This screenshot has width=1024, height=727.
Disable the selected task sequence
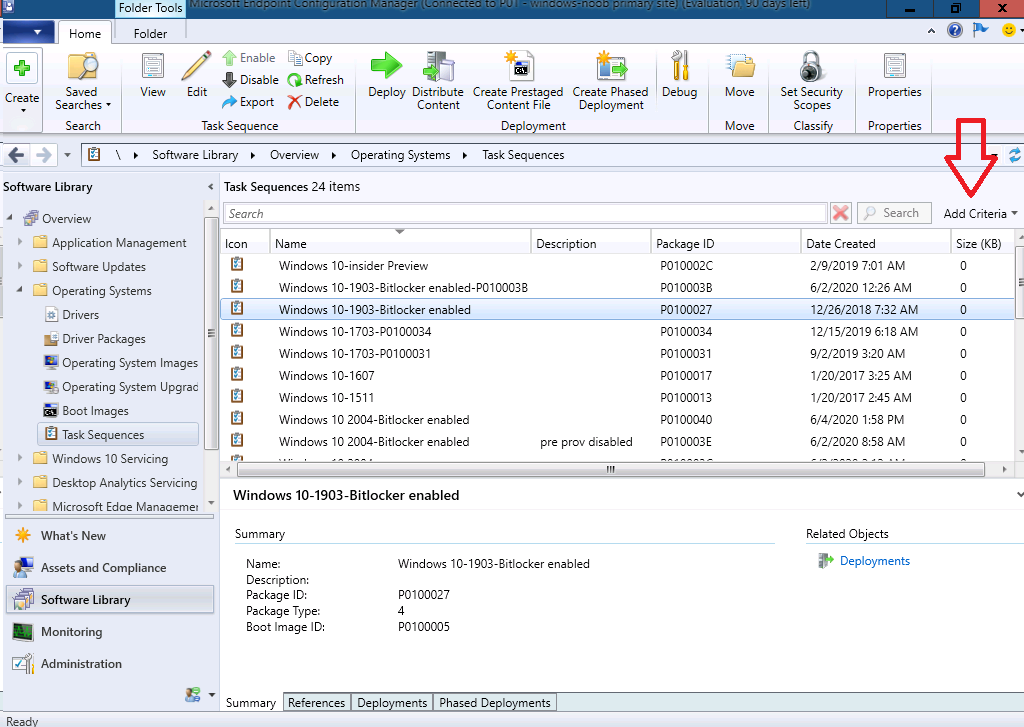point(250,80)
